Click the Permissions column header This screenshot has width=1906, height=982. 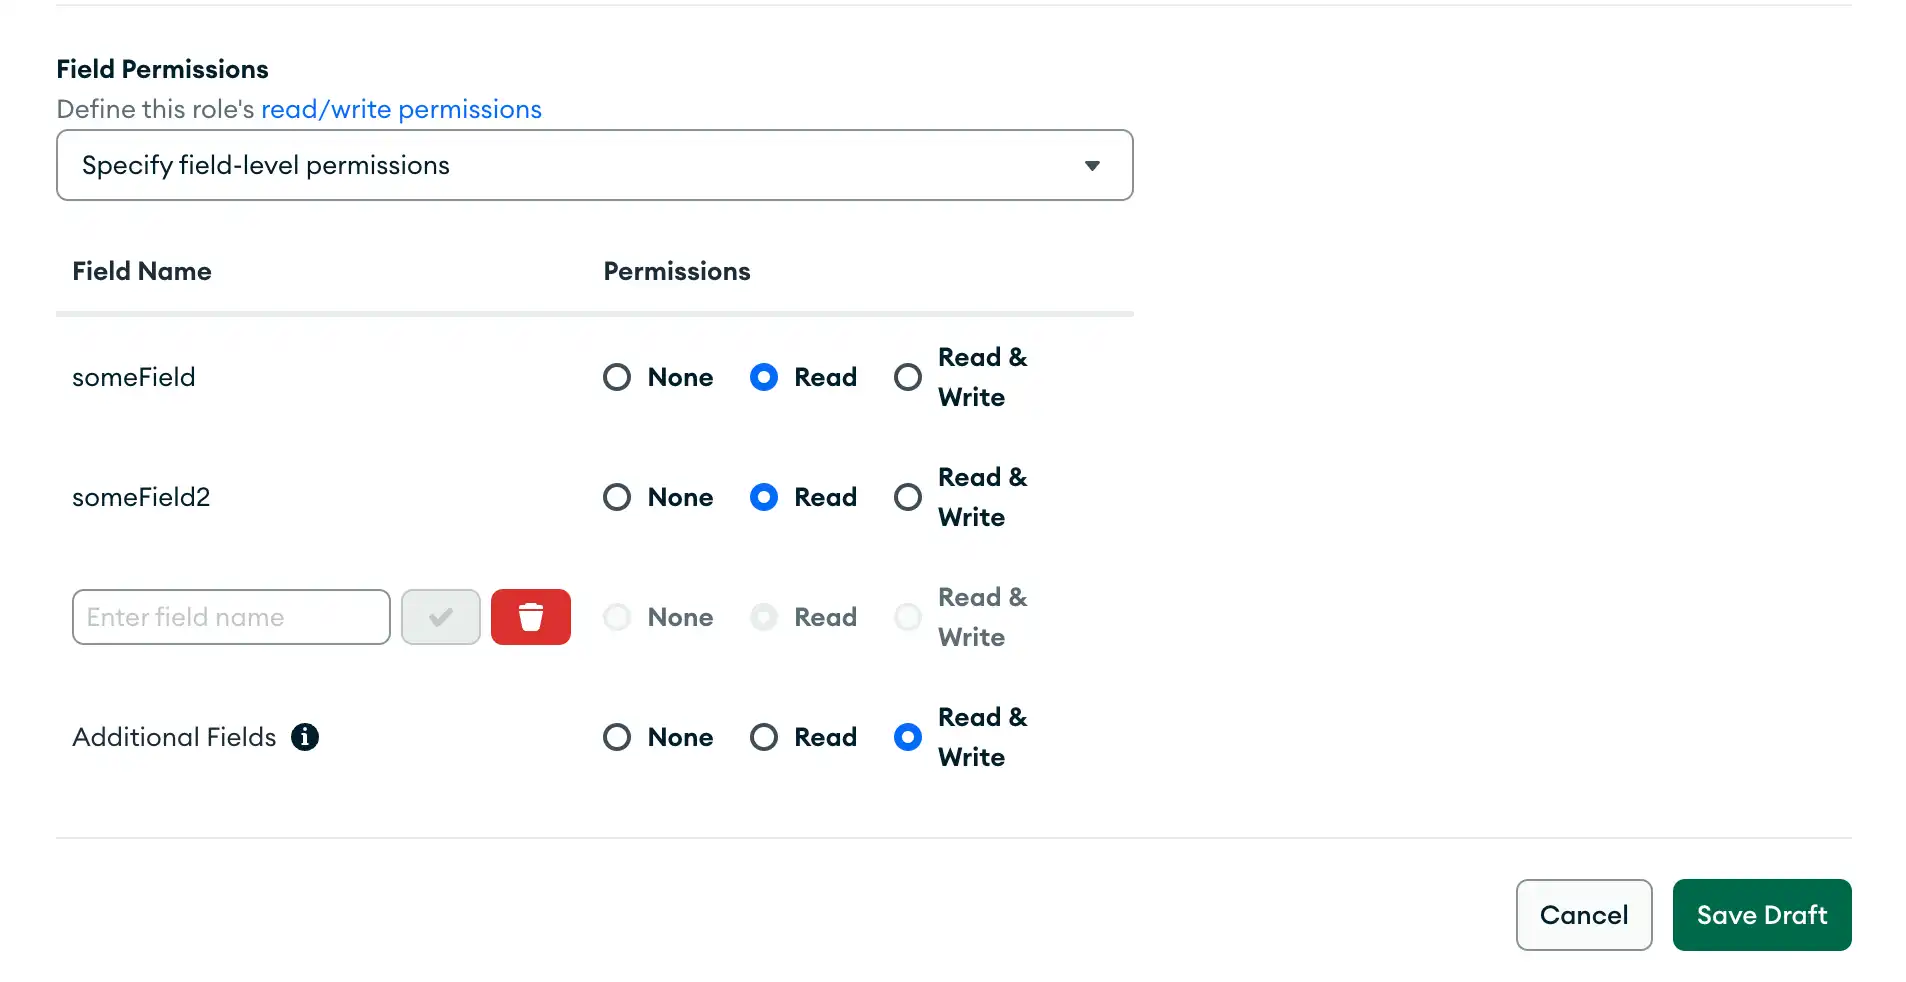pos(677,271)
